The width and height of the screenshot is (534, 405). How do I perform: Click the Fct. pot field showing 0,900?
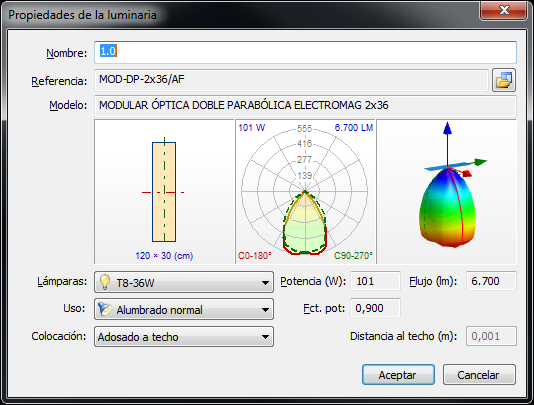[375, 308]
